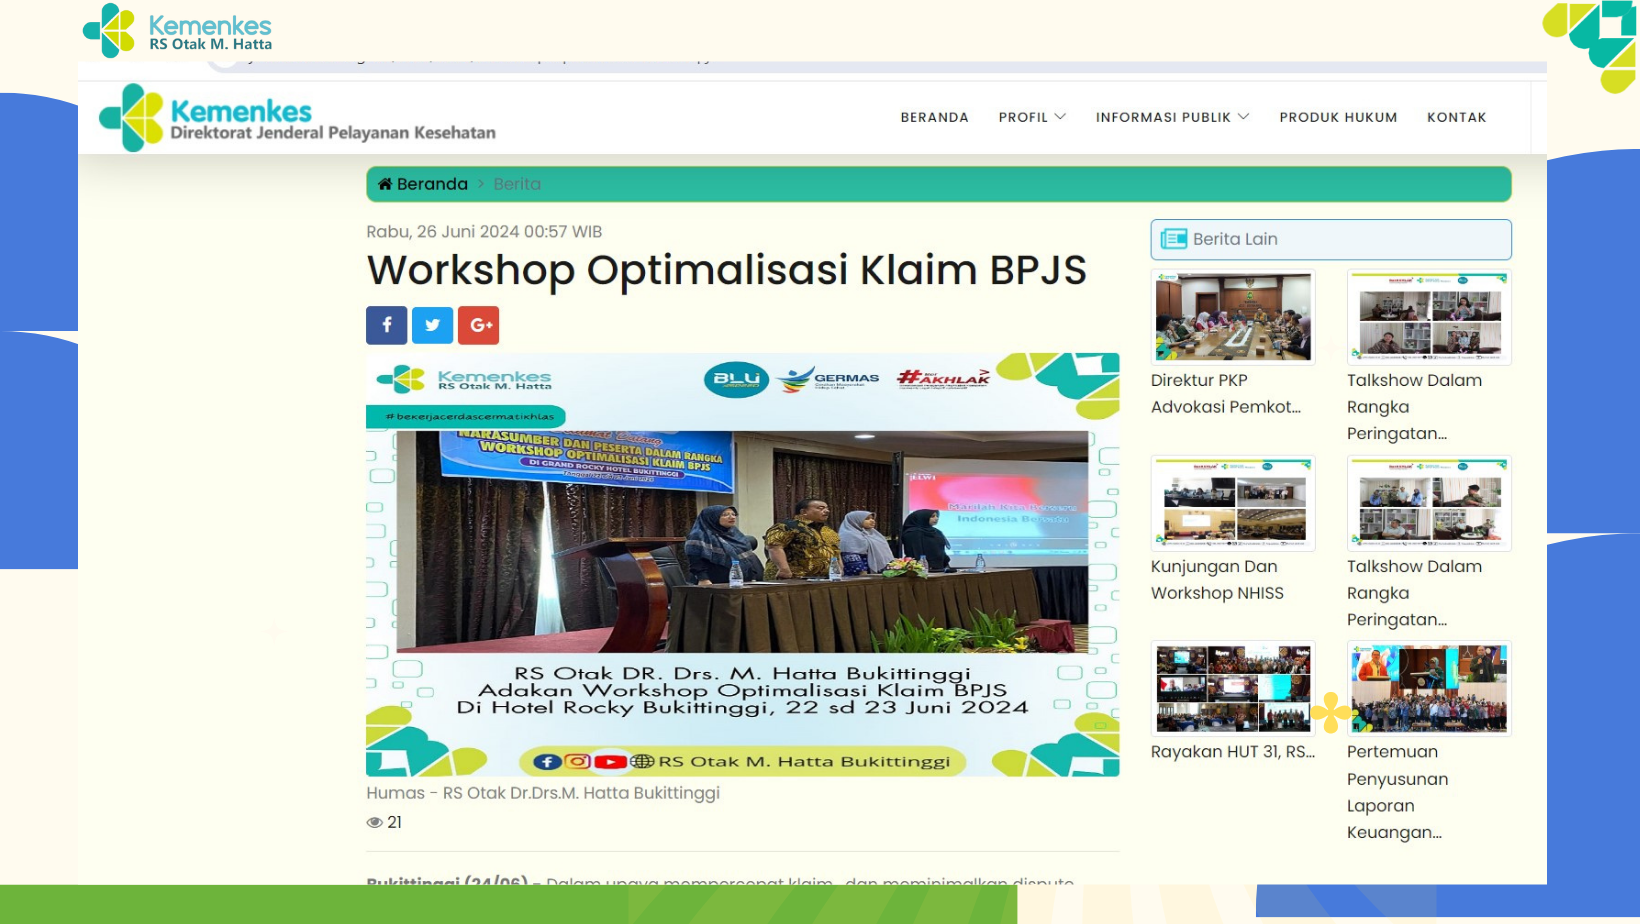This screenshot has width=1640, height=924.
Task: Open Kunjungan Dan Workshop NHISS thumbnail
Action: point(1232,503)
